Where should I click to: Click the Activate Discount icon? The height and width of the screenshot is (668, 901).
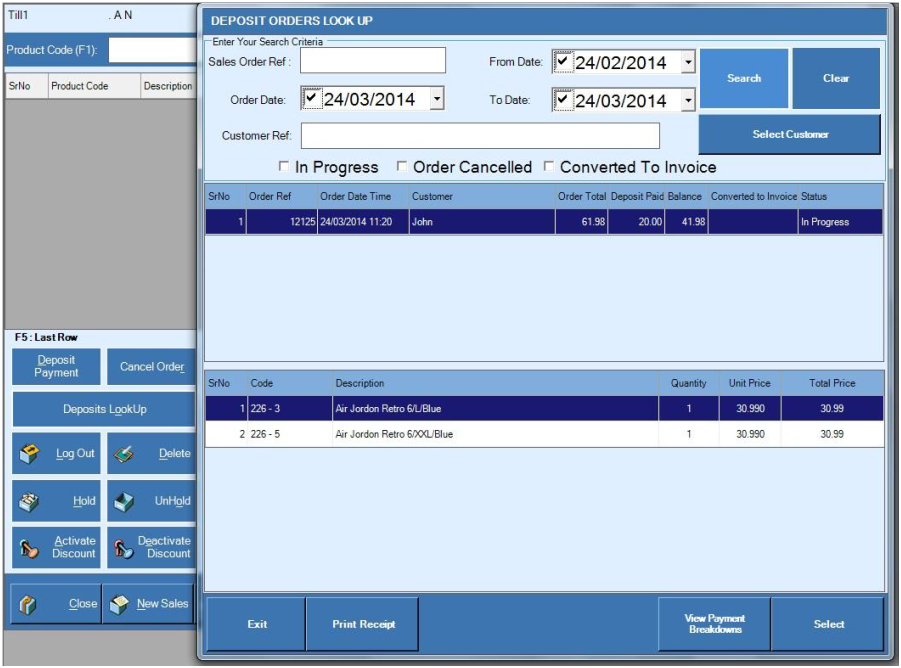click(29, 548)
